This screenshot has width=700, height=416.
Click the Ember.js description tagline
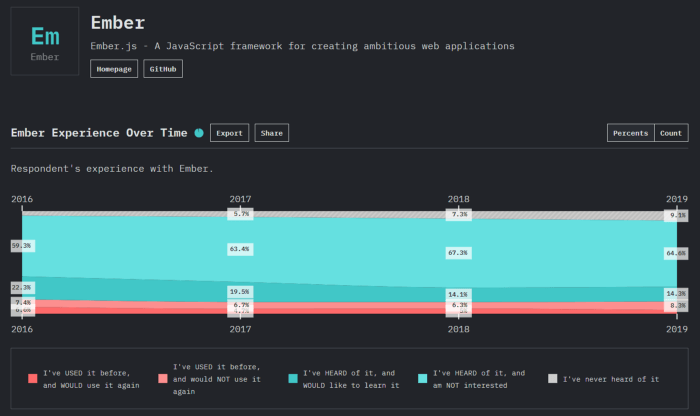pos(302,46)
